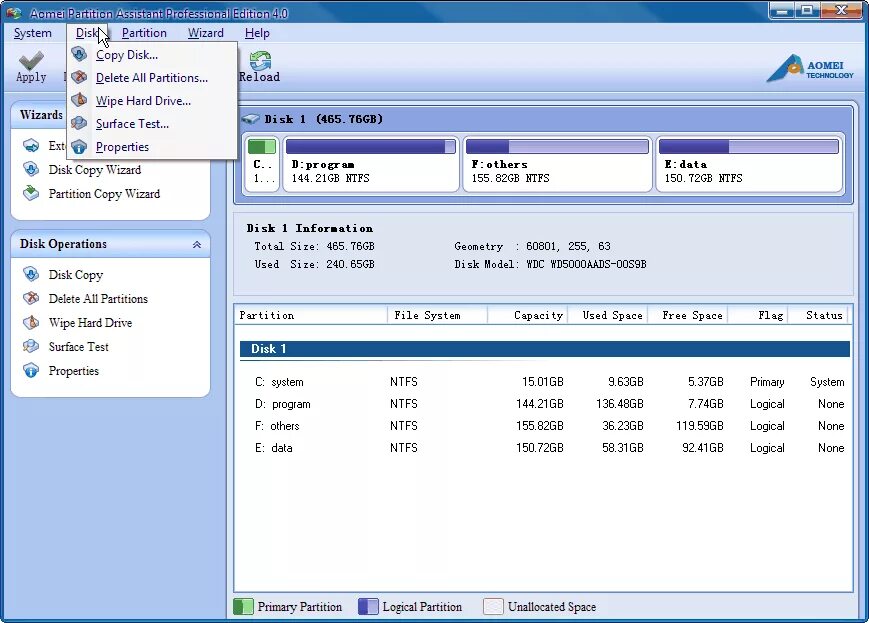Click the '144.21GB' capacity cell
Viewport: 869px width, 623px height.
539,404
